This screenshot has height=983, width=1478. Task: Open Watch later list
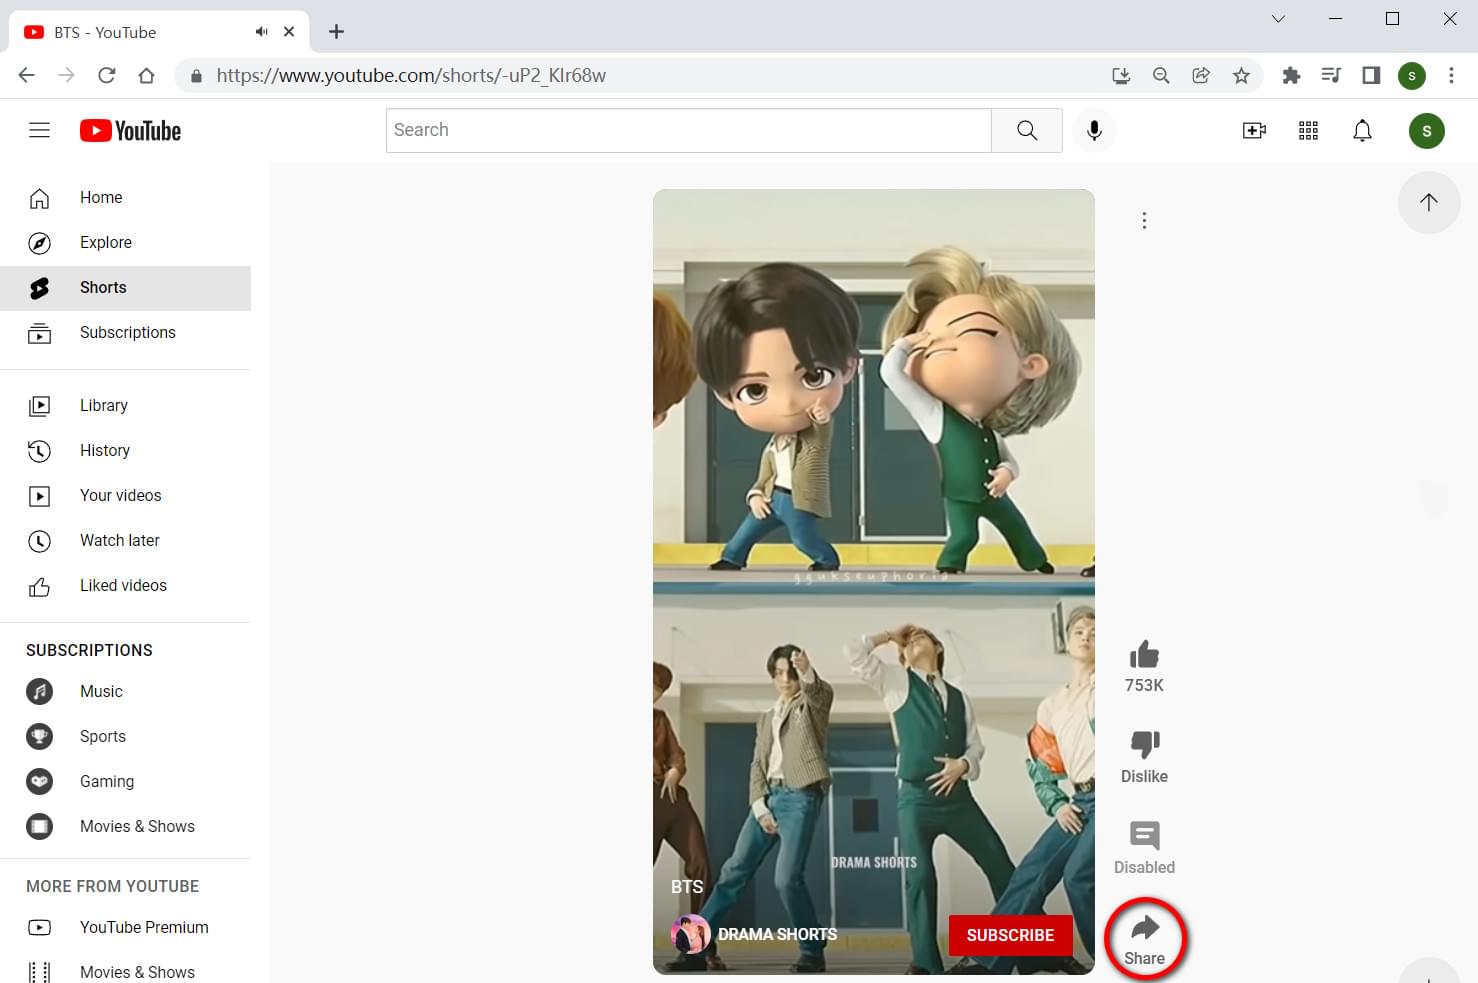pos(126,541)
